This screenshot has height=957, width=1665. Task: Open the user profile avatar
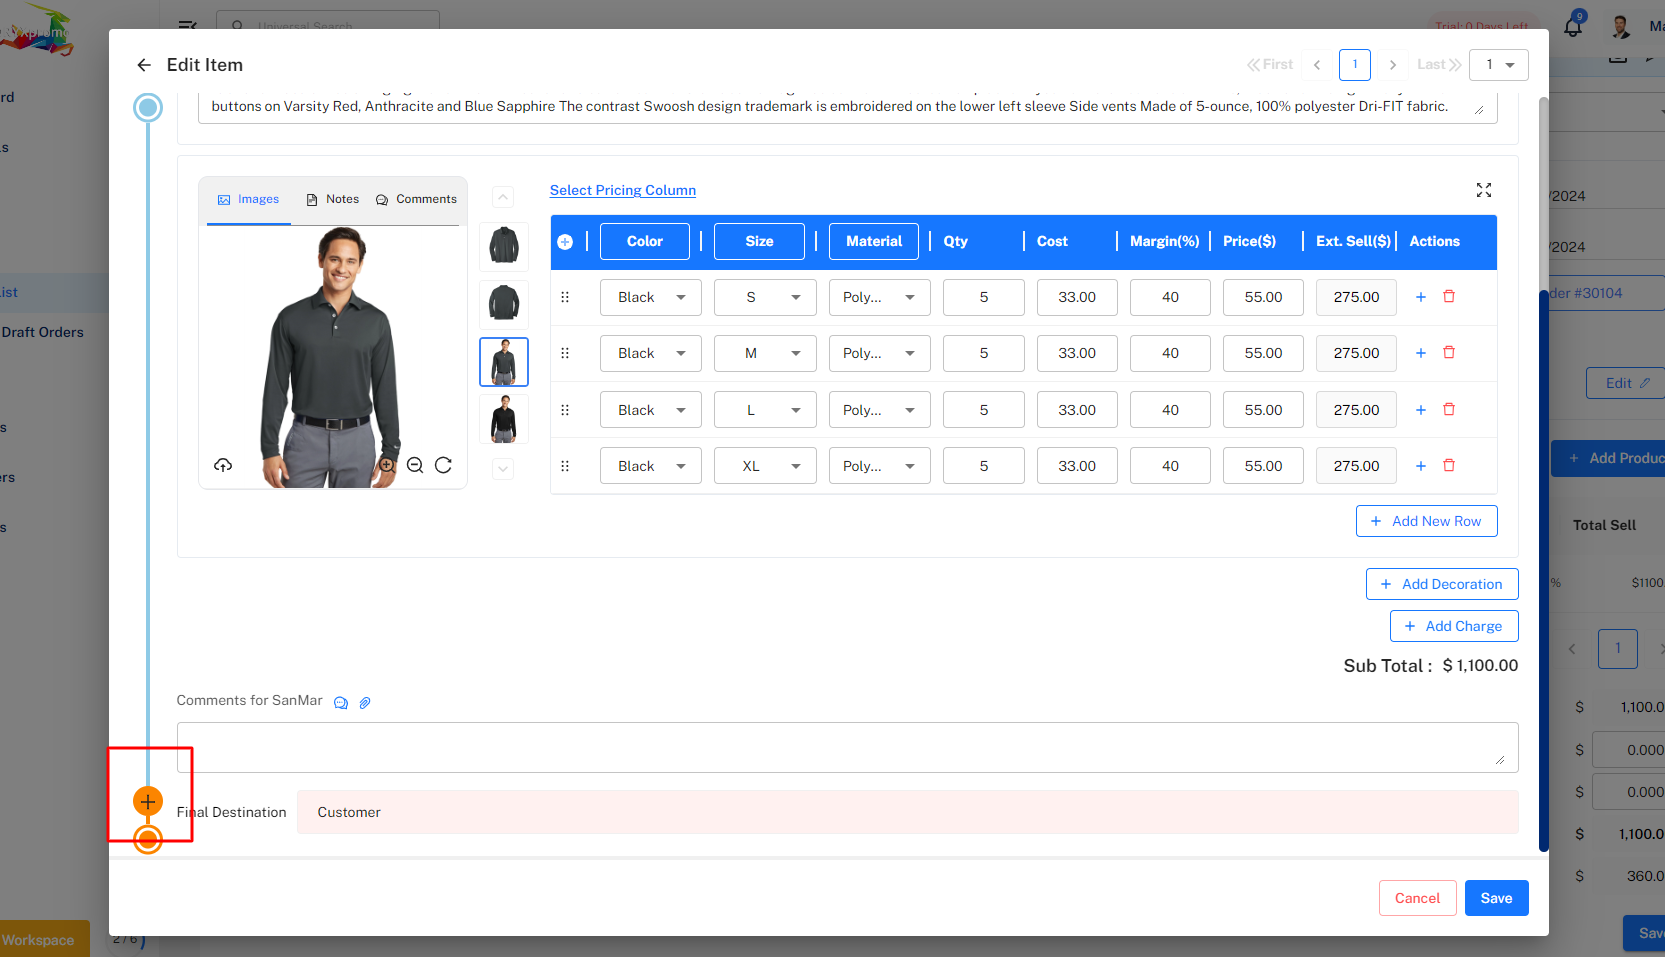[x=1621, y=27]
